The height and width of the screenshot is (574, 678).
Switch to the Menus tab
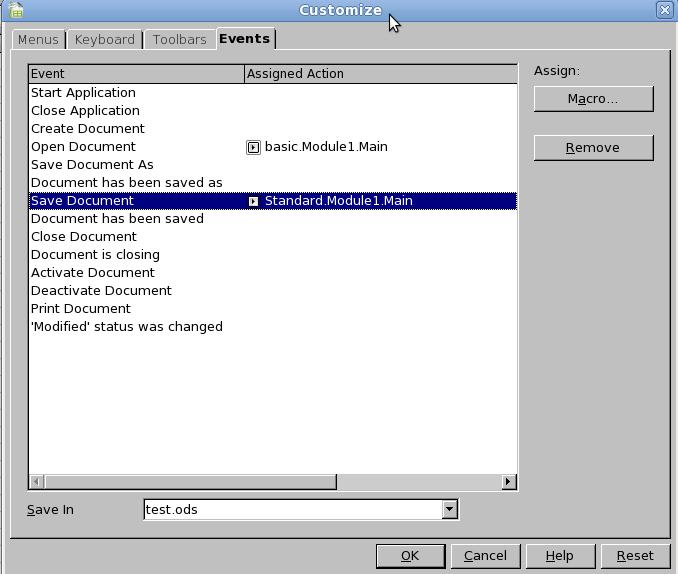click(x=38, y=39)
